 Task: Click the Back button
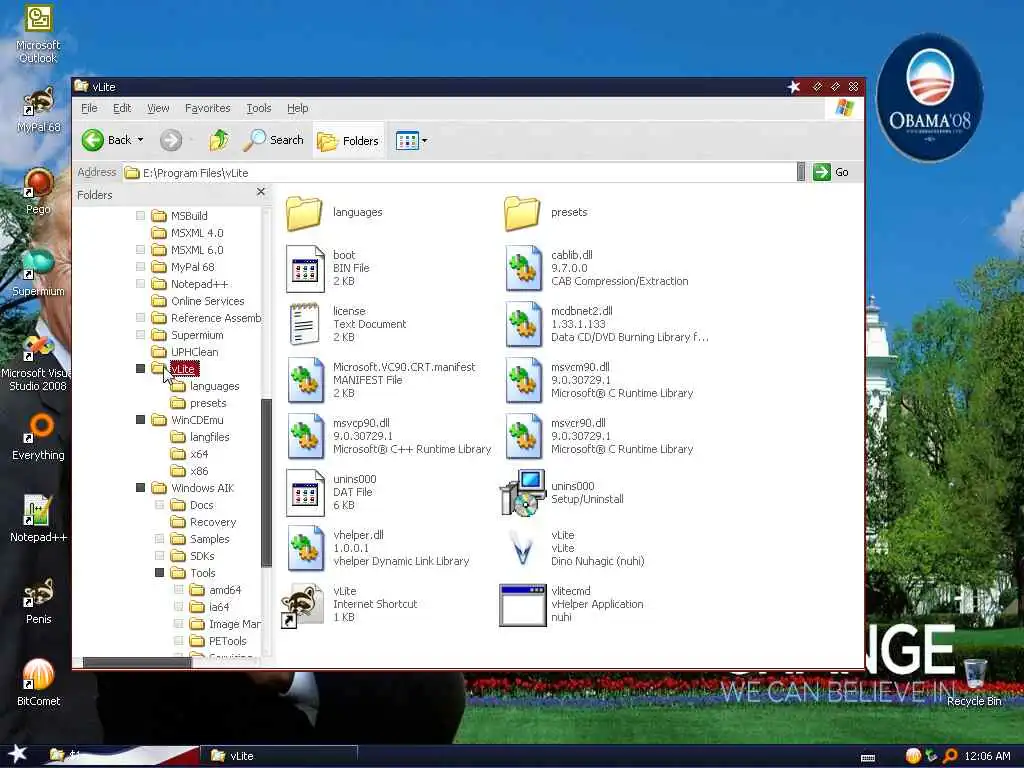pyautogui.click(x=107, y=140)
